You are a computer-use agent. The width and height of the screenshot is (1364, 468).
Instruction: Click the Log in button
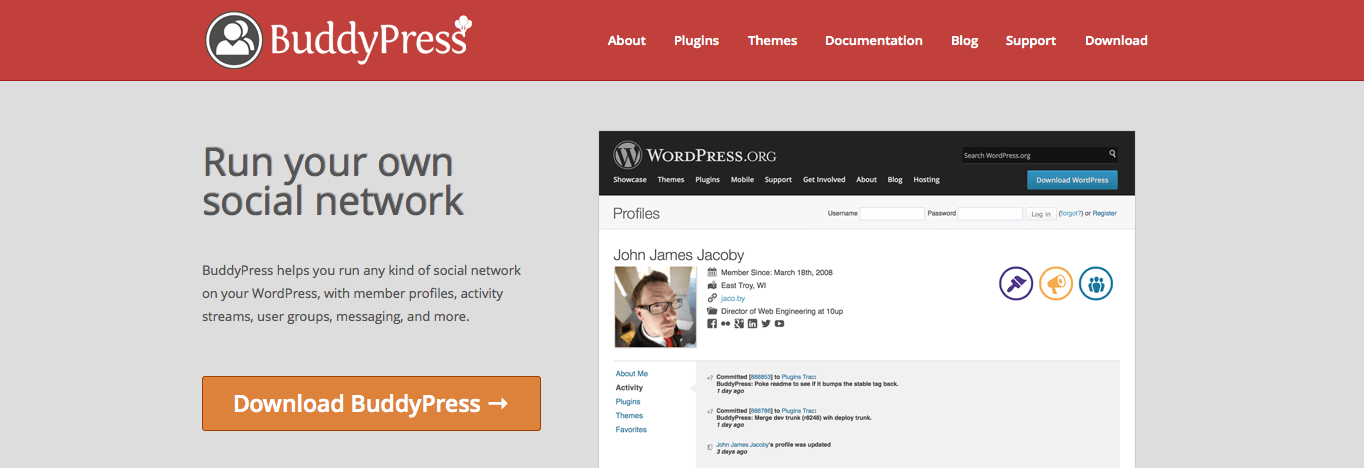(1041, 213)
